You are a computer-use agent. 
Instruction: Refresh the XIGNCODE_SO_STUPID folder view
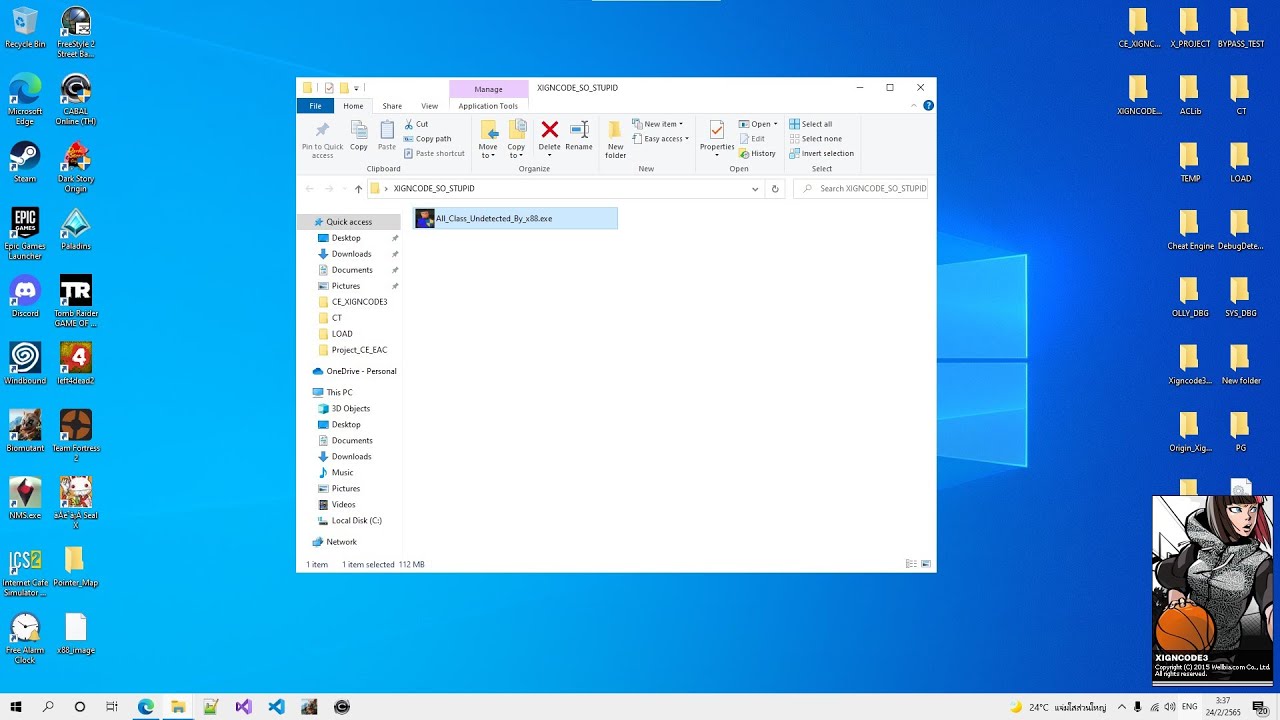click(x=774, y=188)
